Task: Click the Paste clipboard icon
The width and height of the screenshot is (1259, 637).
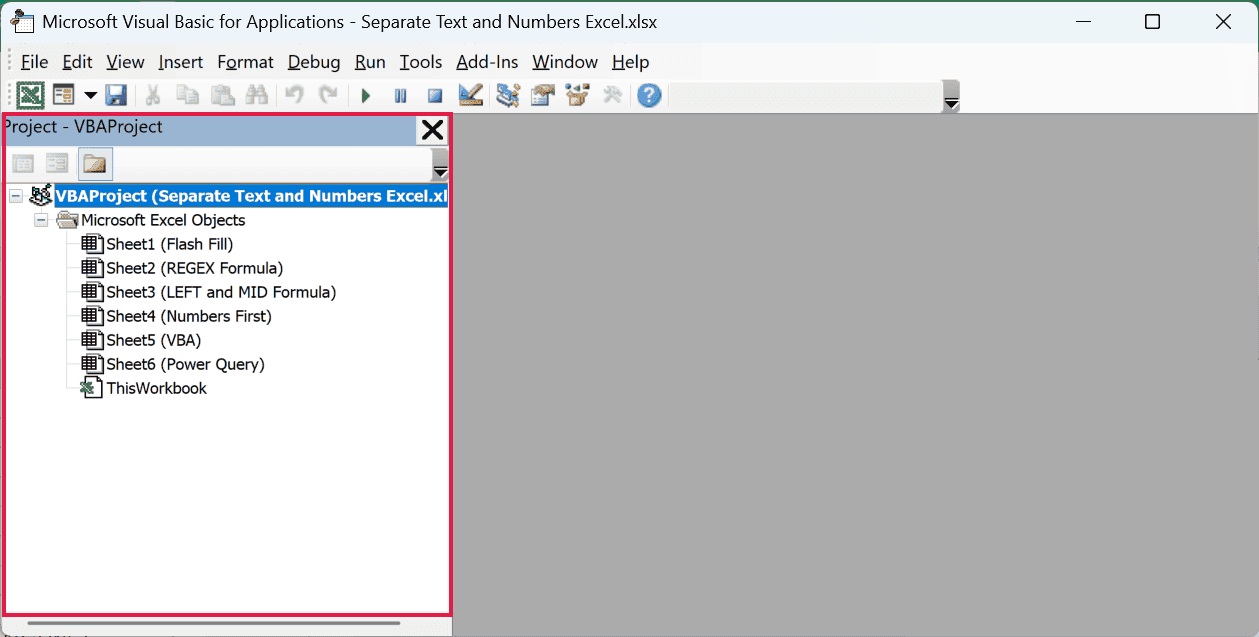Action: [222, 95]
